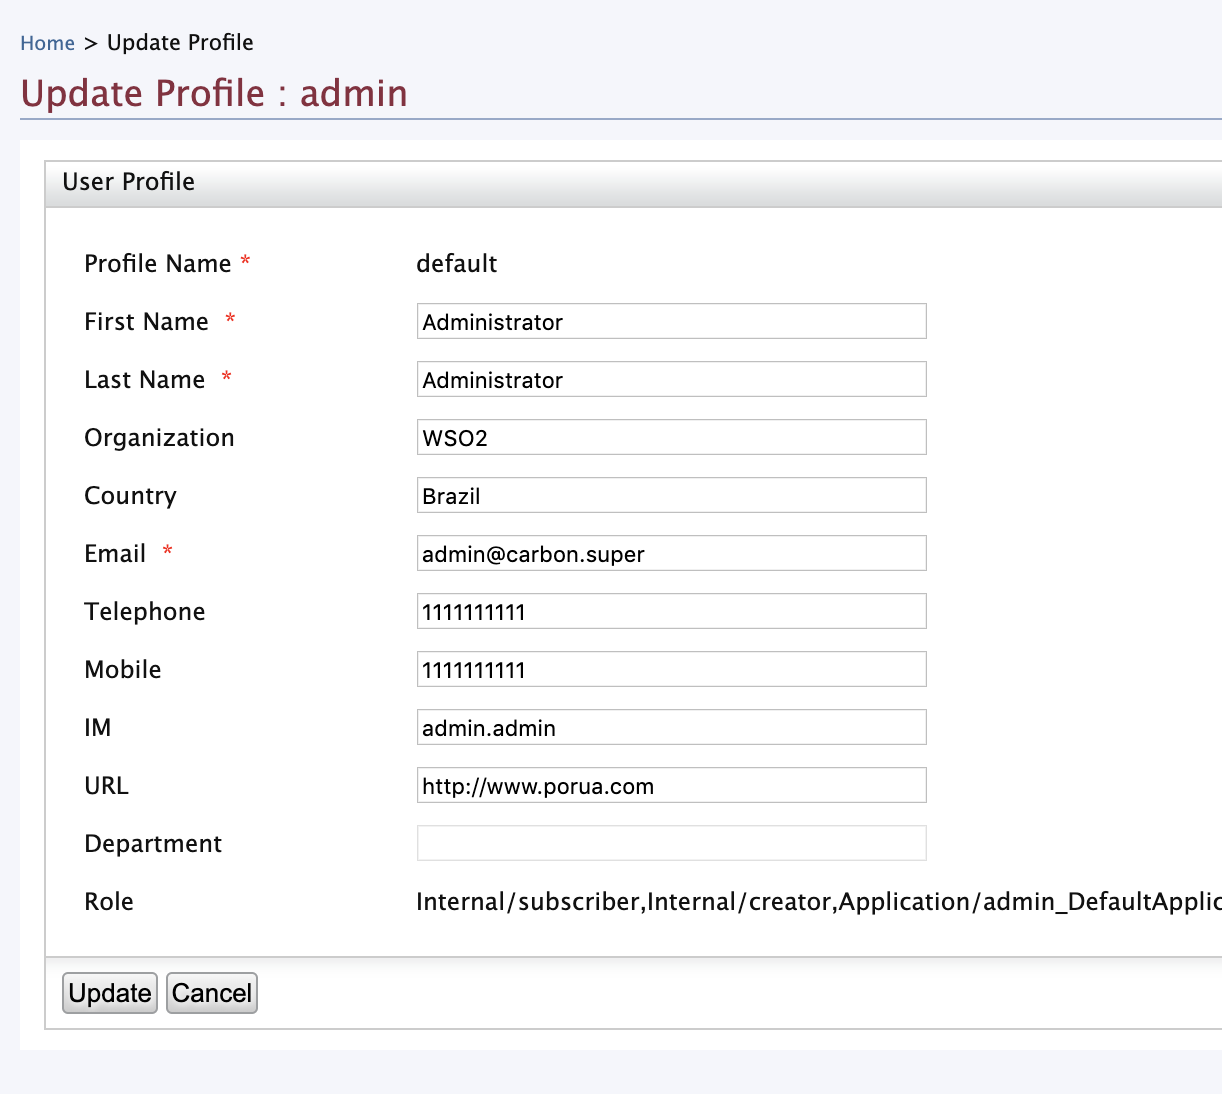The height and width of the screenshot is (1094, 1222).
Task: Click the empty Department field
Action: pos(671,844)
